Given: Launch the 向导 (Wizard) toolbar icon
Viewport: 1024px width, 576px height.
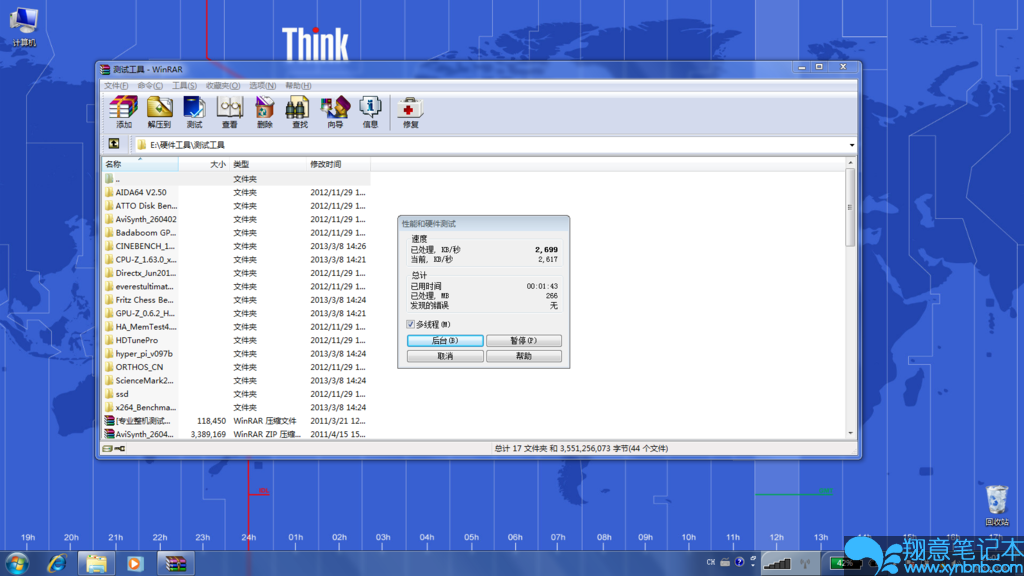Looking at the screenshot, I should pos(334,111).
